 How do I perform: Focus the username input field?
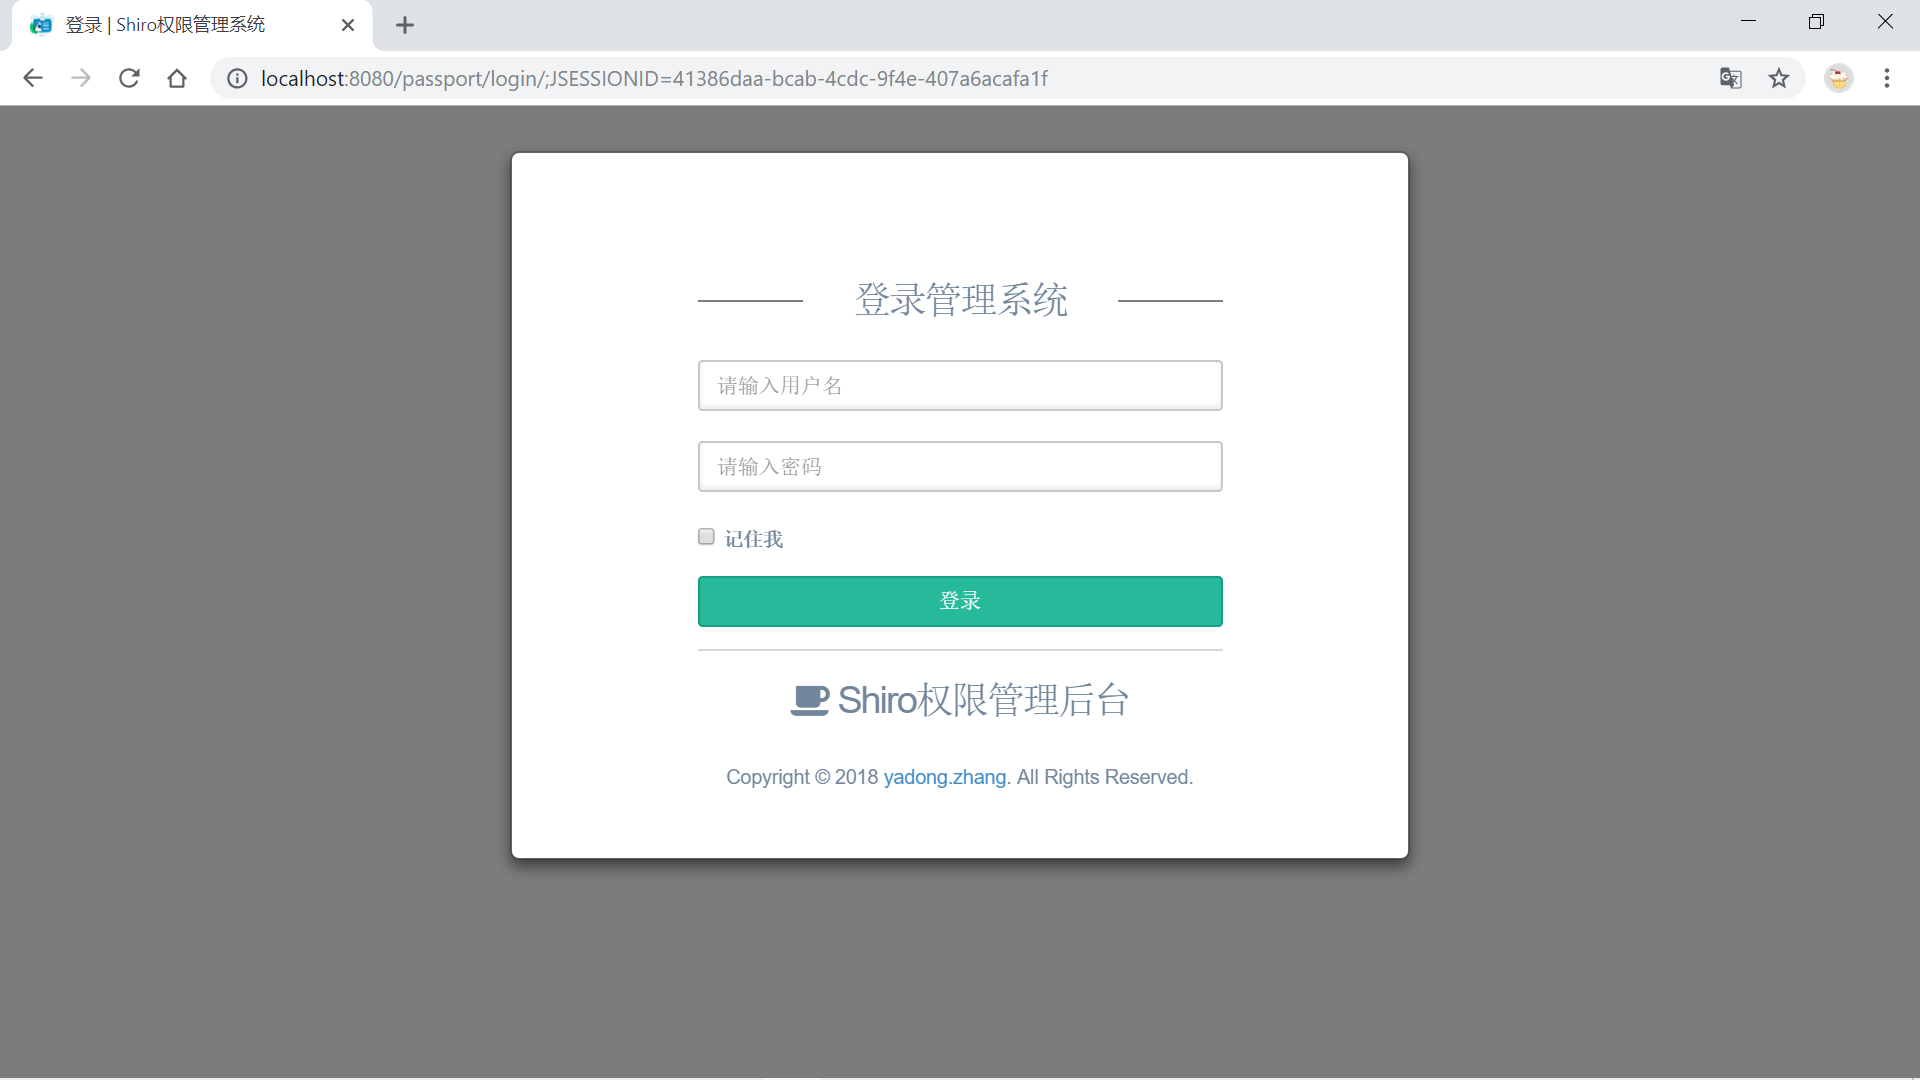960,385
